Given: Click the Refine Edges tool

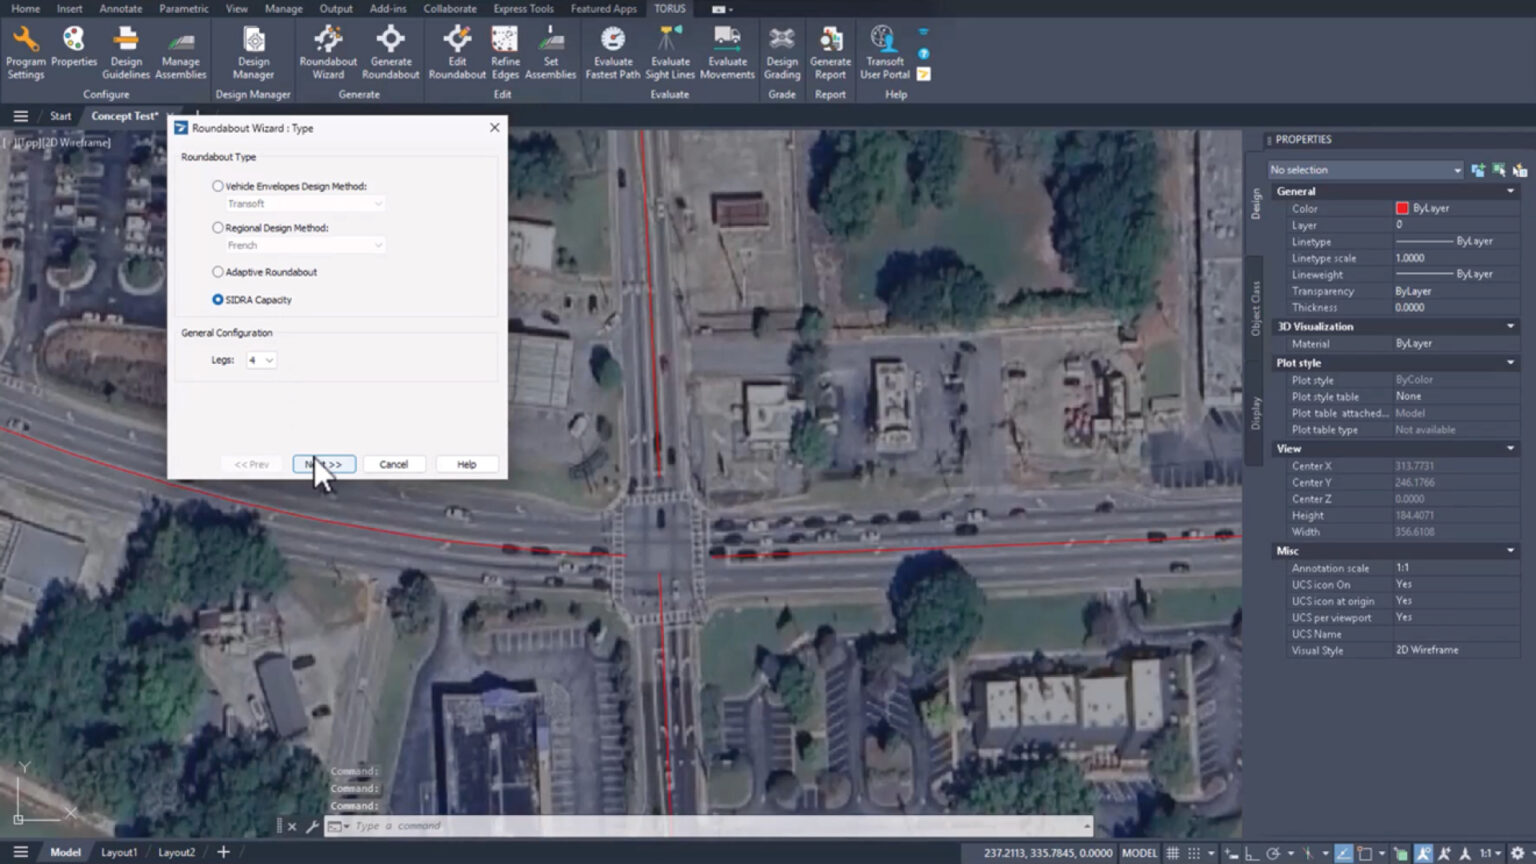Looking at the screenshot, I should (505, 52).
